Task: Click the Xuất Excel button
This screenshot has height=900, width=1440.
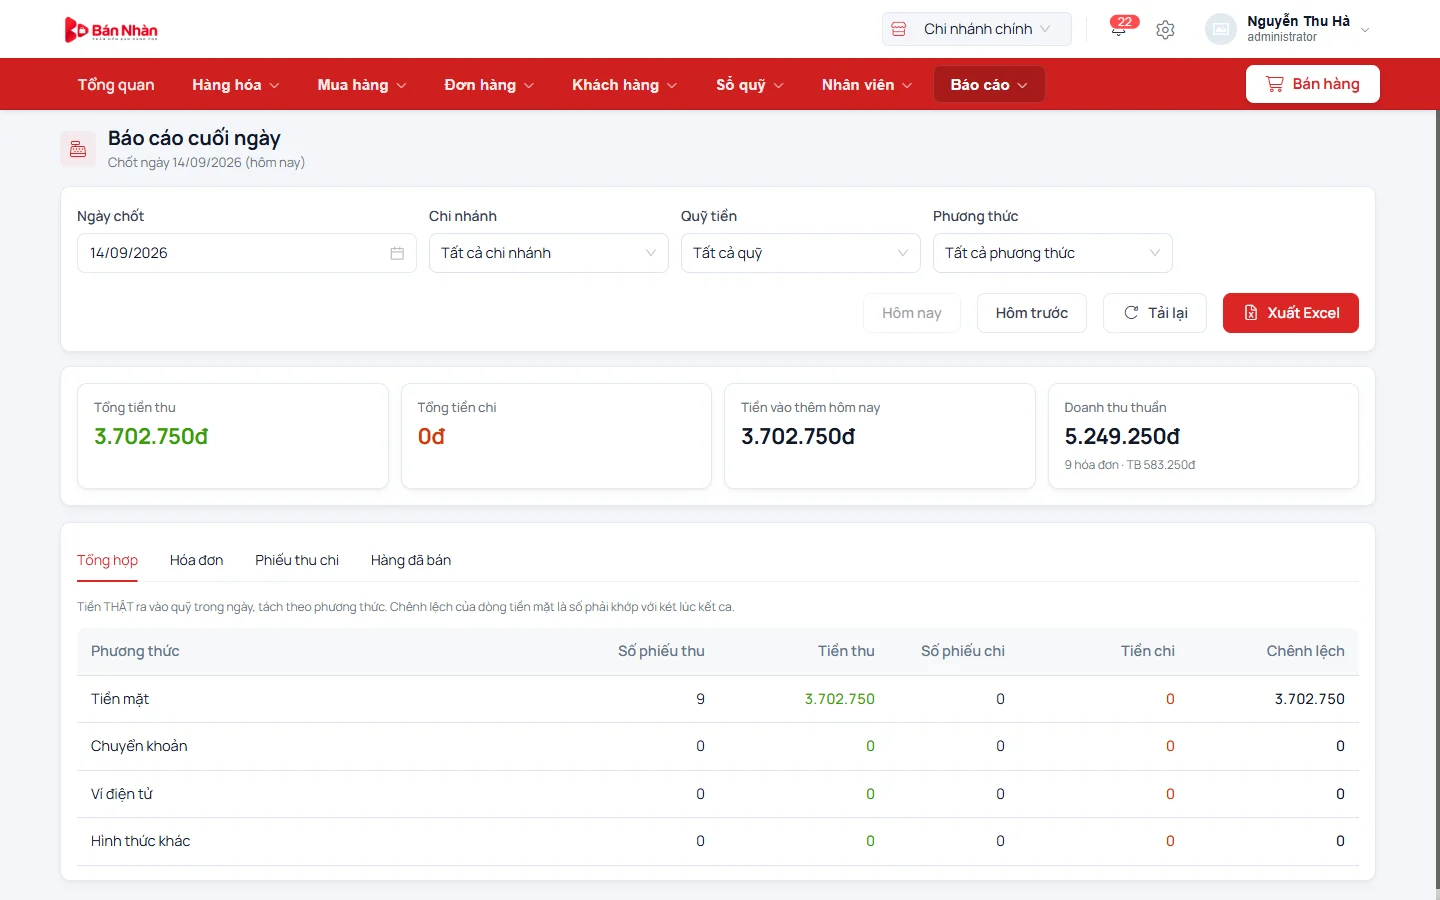Action: point(1290,313)
